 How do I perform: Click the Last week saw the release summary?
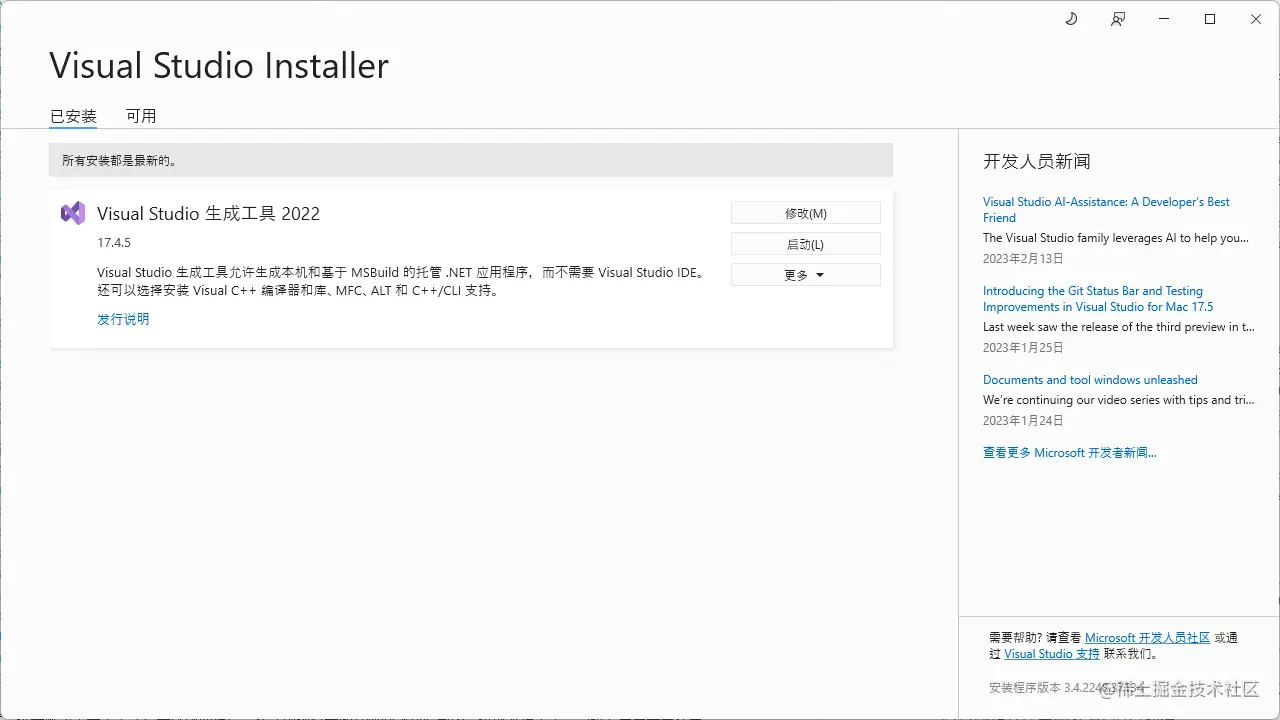tap(1119, 327)
